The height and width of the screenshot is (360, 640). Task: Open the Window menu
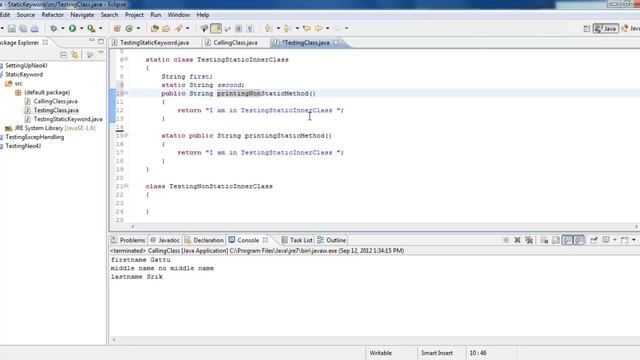point(179,15)
